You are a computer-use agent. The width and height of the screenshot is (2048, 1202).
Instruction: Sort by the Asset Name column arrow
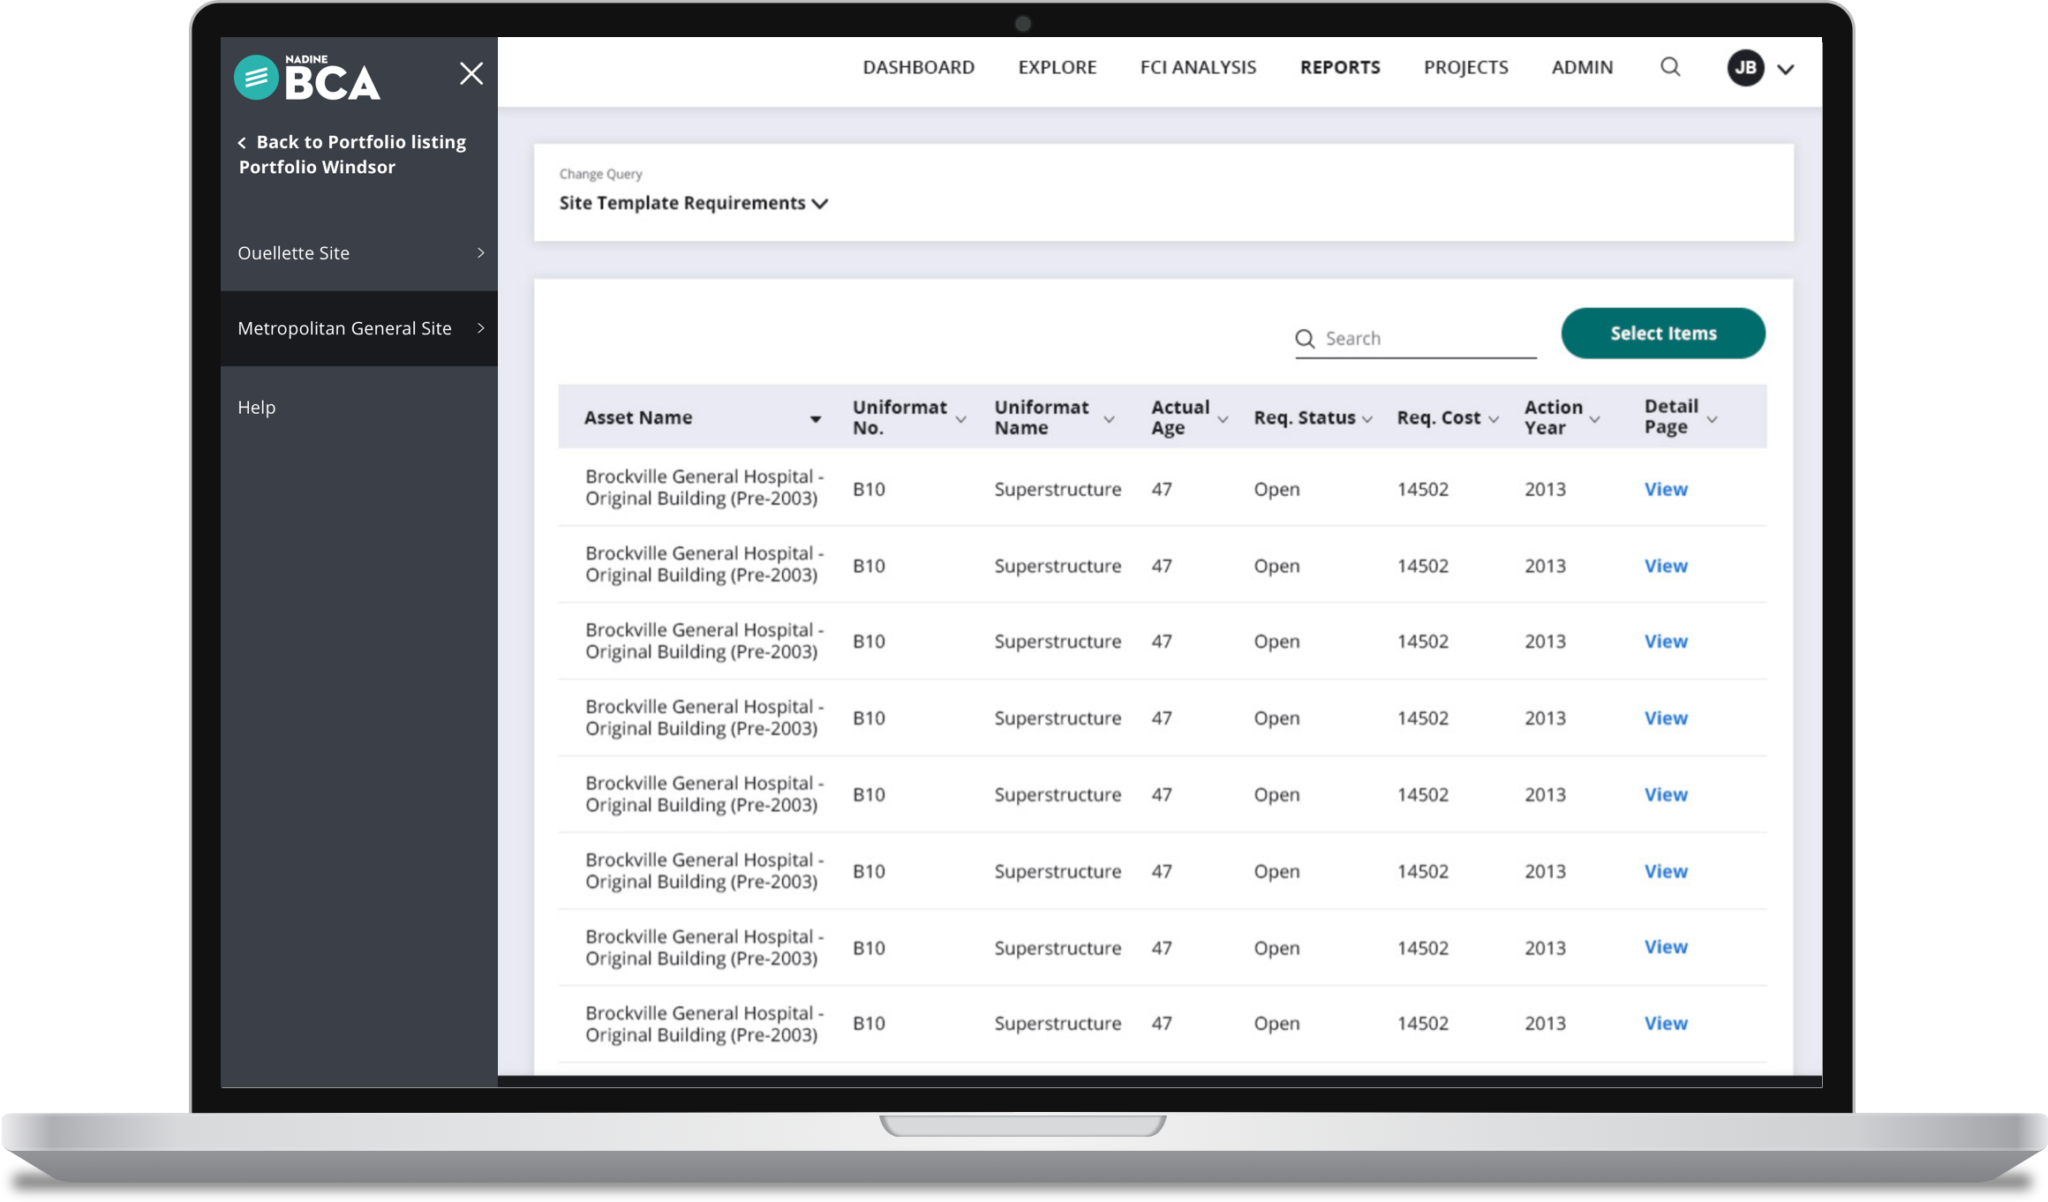point(815,419)
